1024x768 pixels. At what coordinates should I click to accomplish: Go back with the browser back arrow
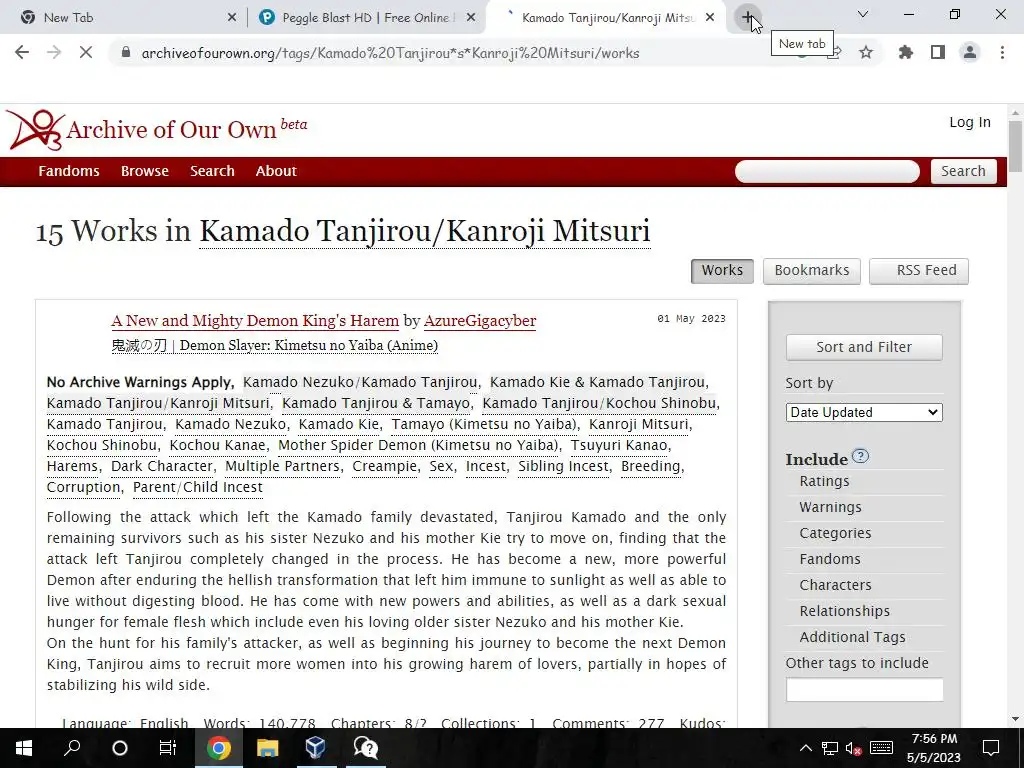click(22, 52)
